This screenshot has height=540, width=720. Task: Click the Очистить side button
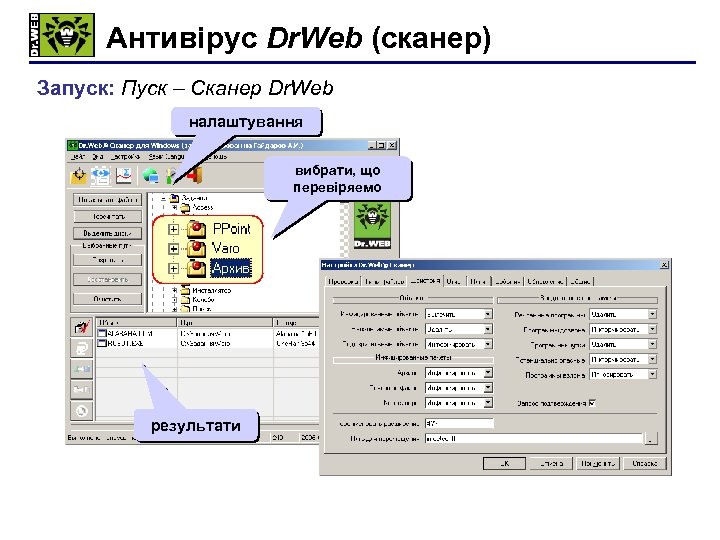click(x=107, y=299)
